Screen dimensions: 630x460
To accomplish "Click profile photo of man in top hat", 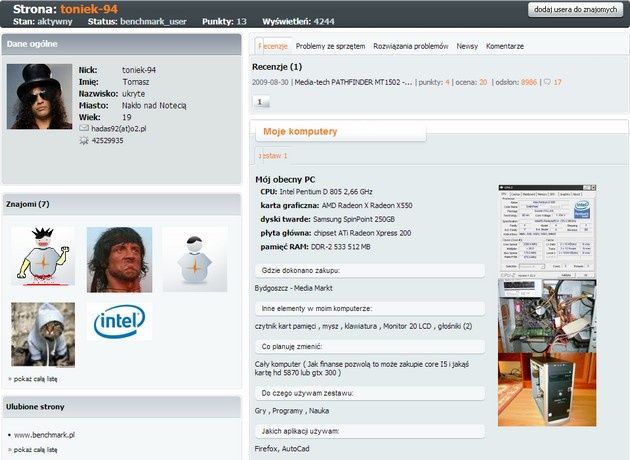I will point(39,96).
